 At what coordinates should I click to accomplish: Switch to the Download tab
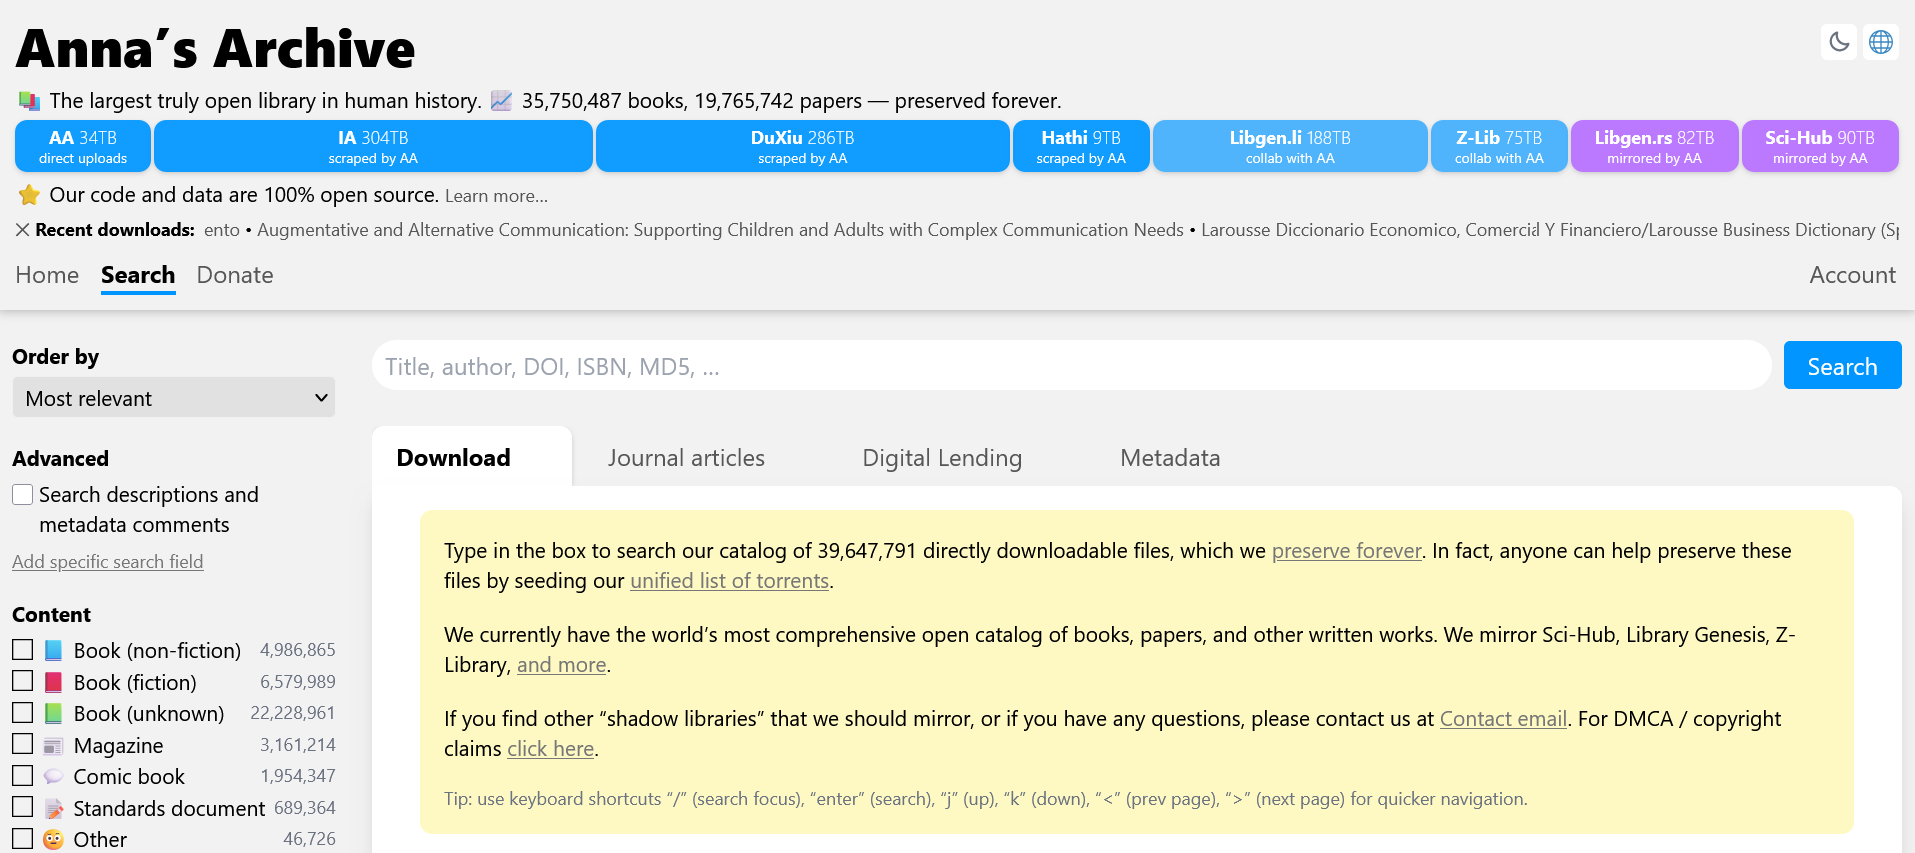point(472,457)
